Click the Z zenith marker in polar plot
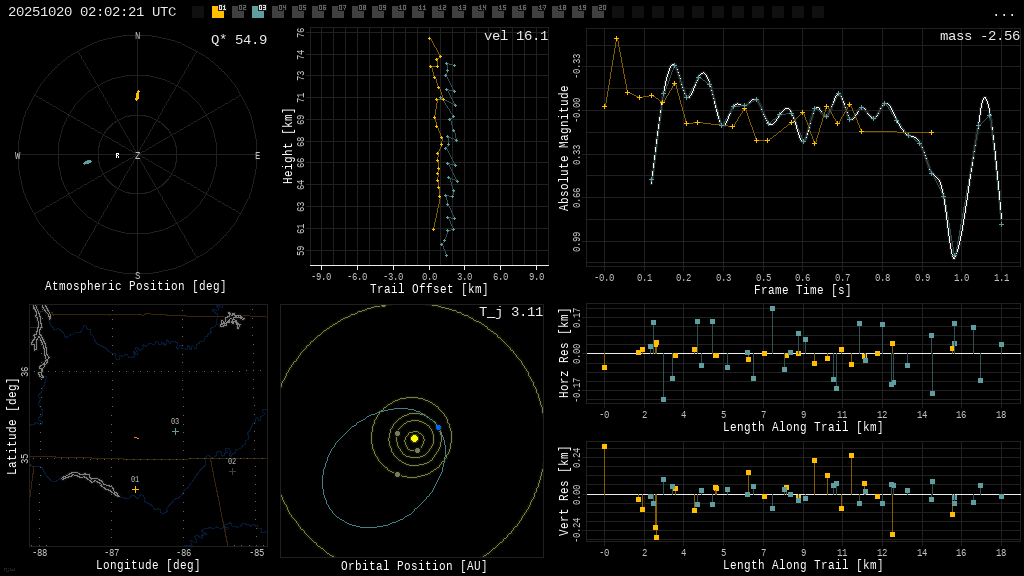This screenshot has height=576, width=1024. tap(138, 156)
